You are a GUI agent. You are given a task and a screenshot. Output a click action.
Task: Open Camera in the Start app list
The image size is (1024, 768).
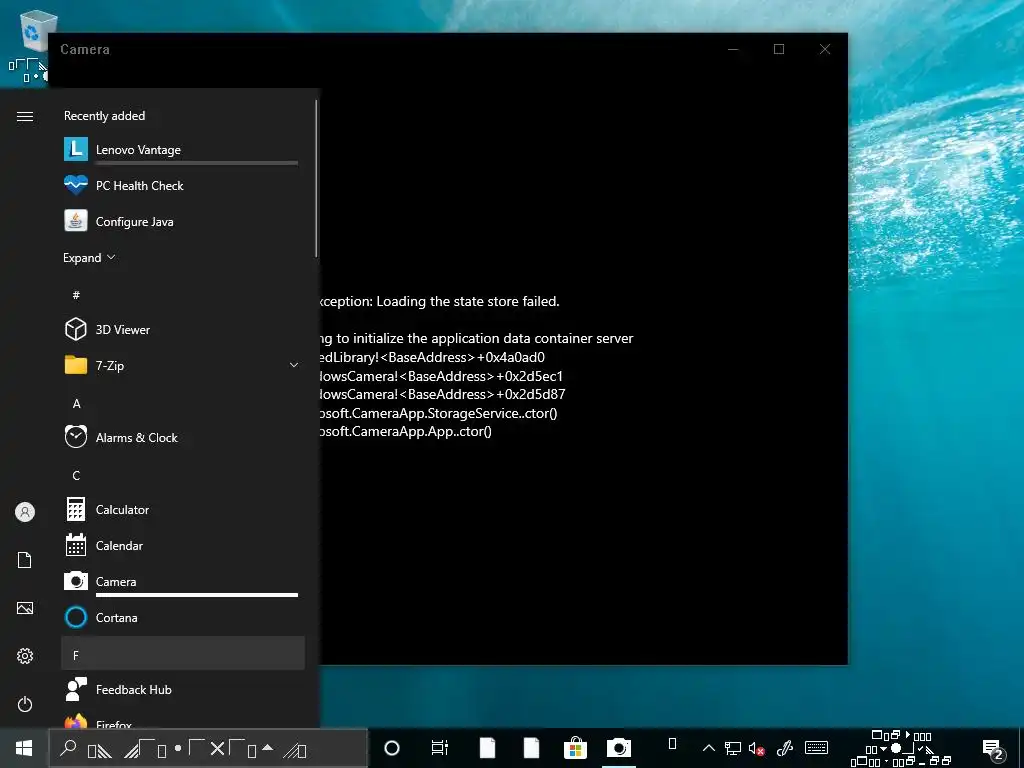tap(183, 581)
